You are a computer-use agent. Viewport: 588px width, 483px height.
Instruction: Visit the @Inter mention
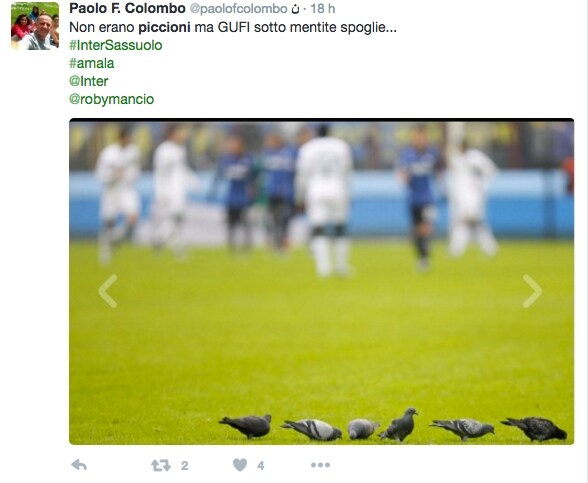tap(88, 81)
